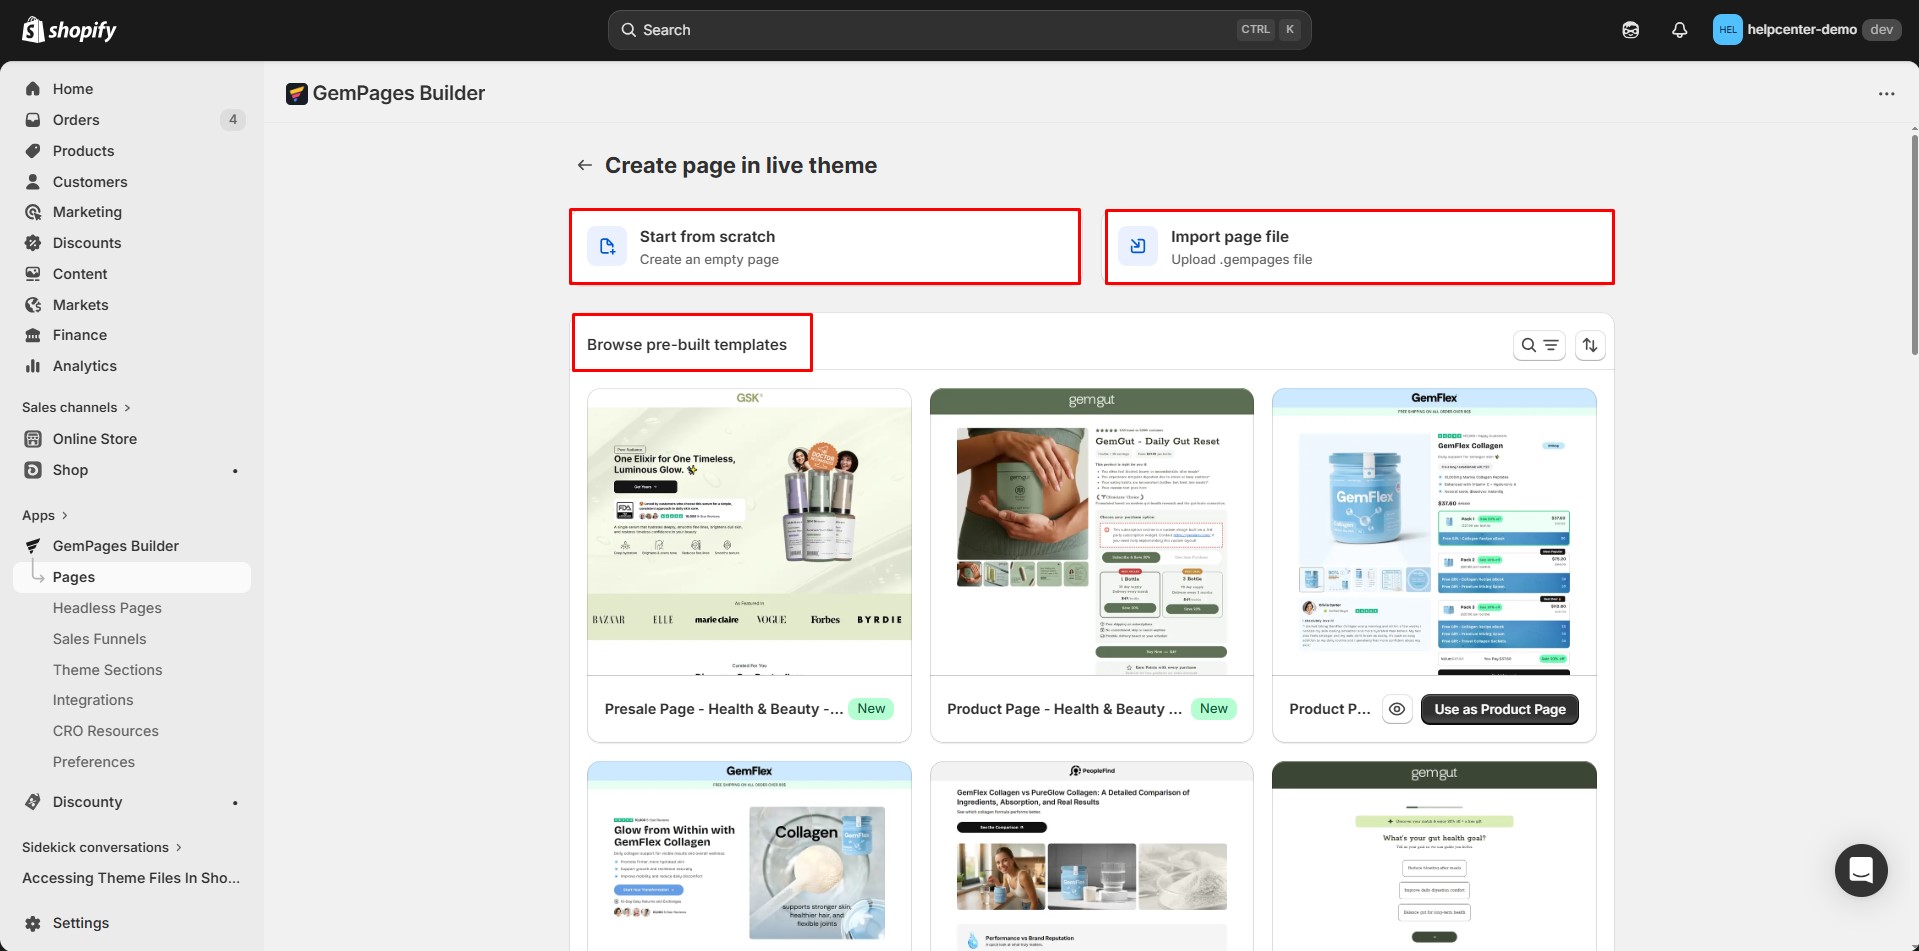The image size is (1919, 951).
Task: Open the Sidekick assistant icon in top bar
Action: pyautogui.click(x=1630, y=29)
